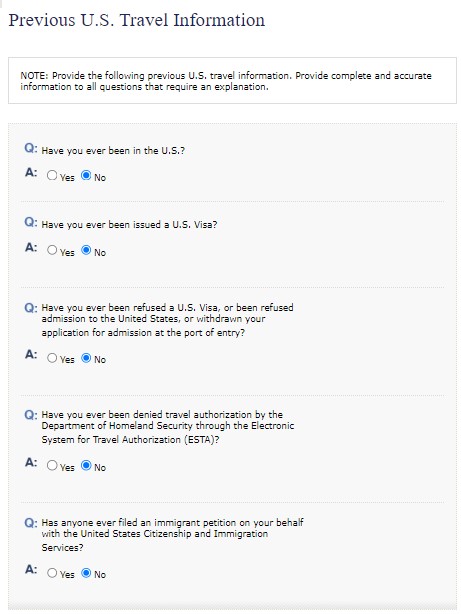The image size is (461, 614).
Task: Click the Previous U.S. Travel Information heading
Action: click(137, 20)
